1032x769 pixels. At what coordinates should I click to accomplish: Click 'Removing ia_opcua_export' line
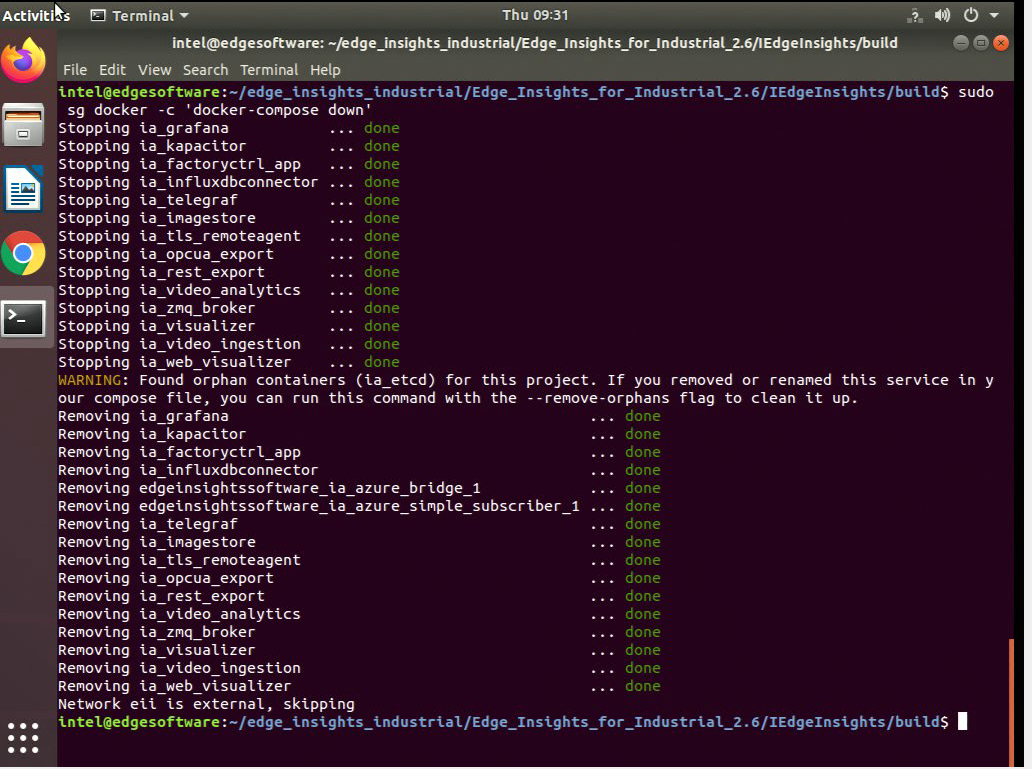click(x=359, y=578)
